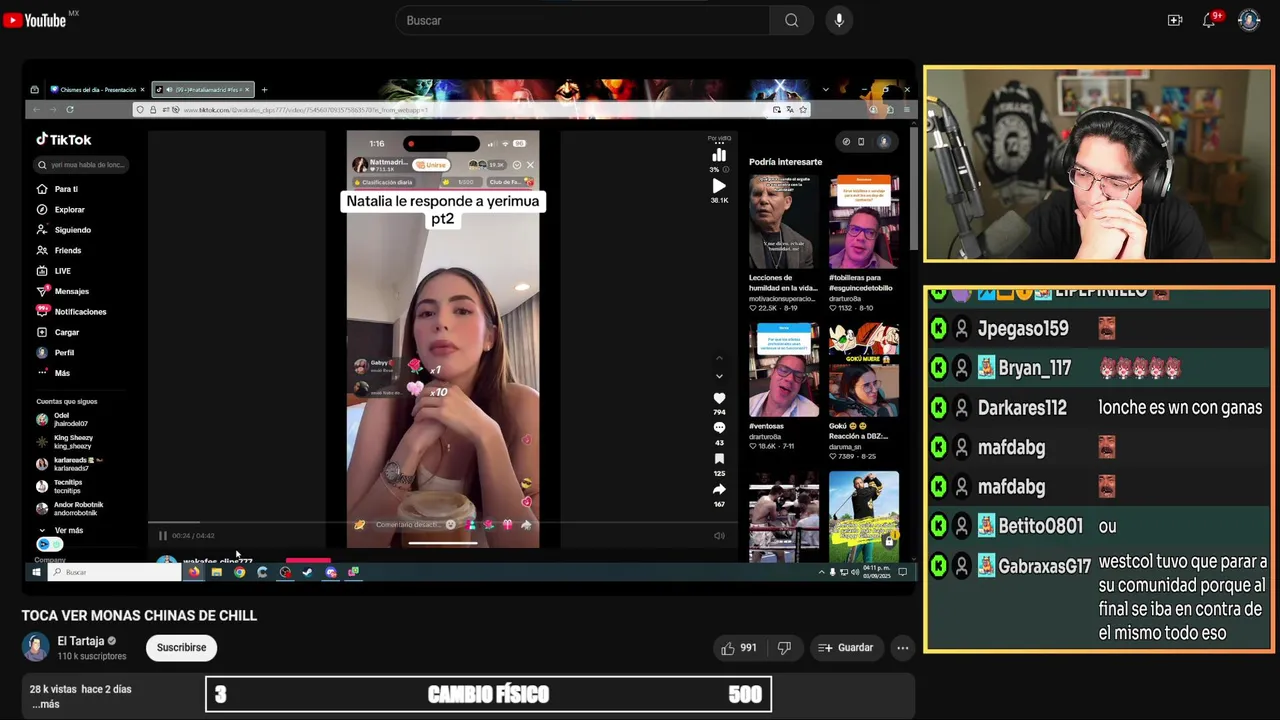Open #ventosas suggested video thumbnail
Viewport: 1280px width, 720px height.
[x=783, y=369]
